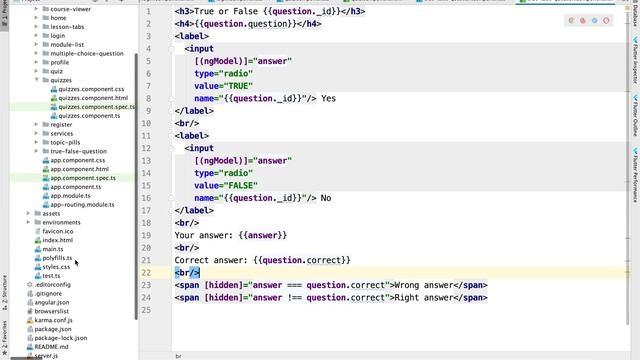
Task: Click the .editorconfig gear icon
Action: click(30, 285)
